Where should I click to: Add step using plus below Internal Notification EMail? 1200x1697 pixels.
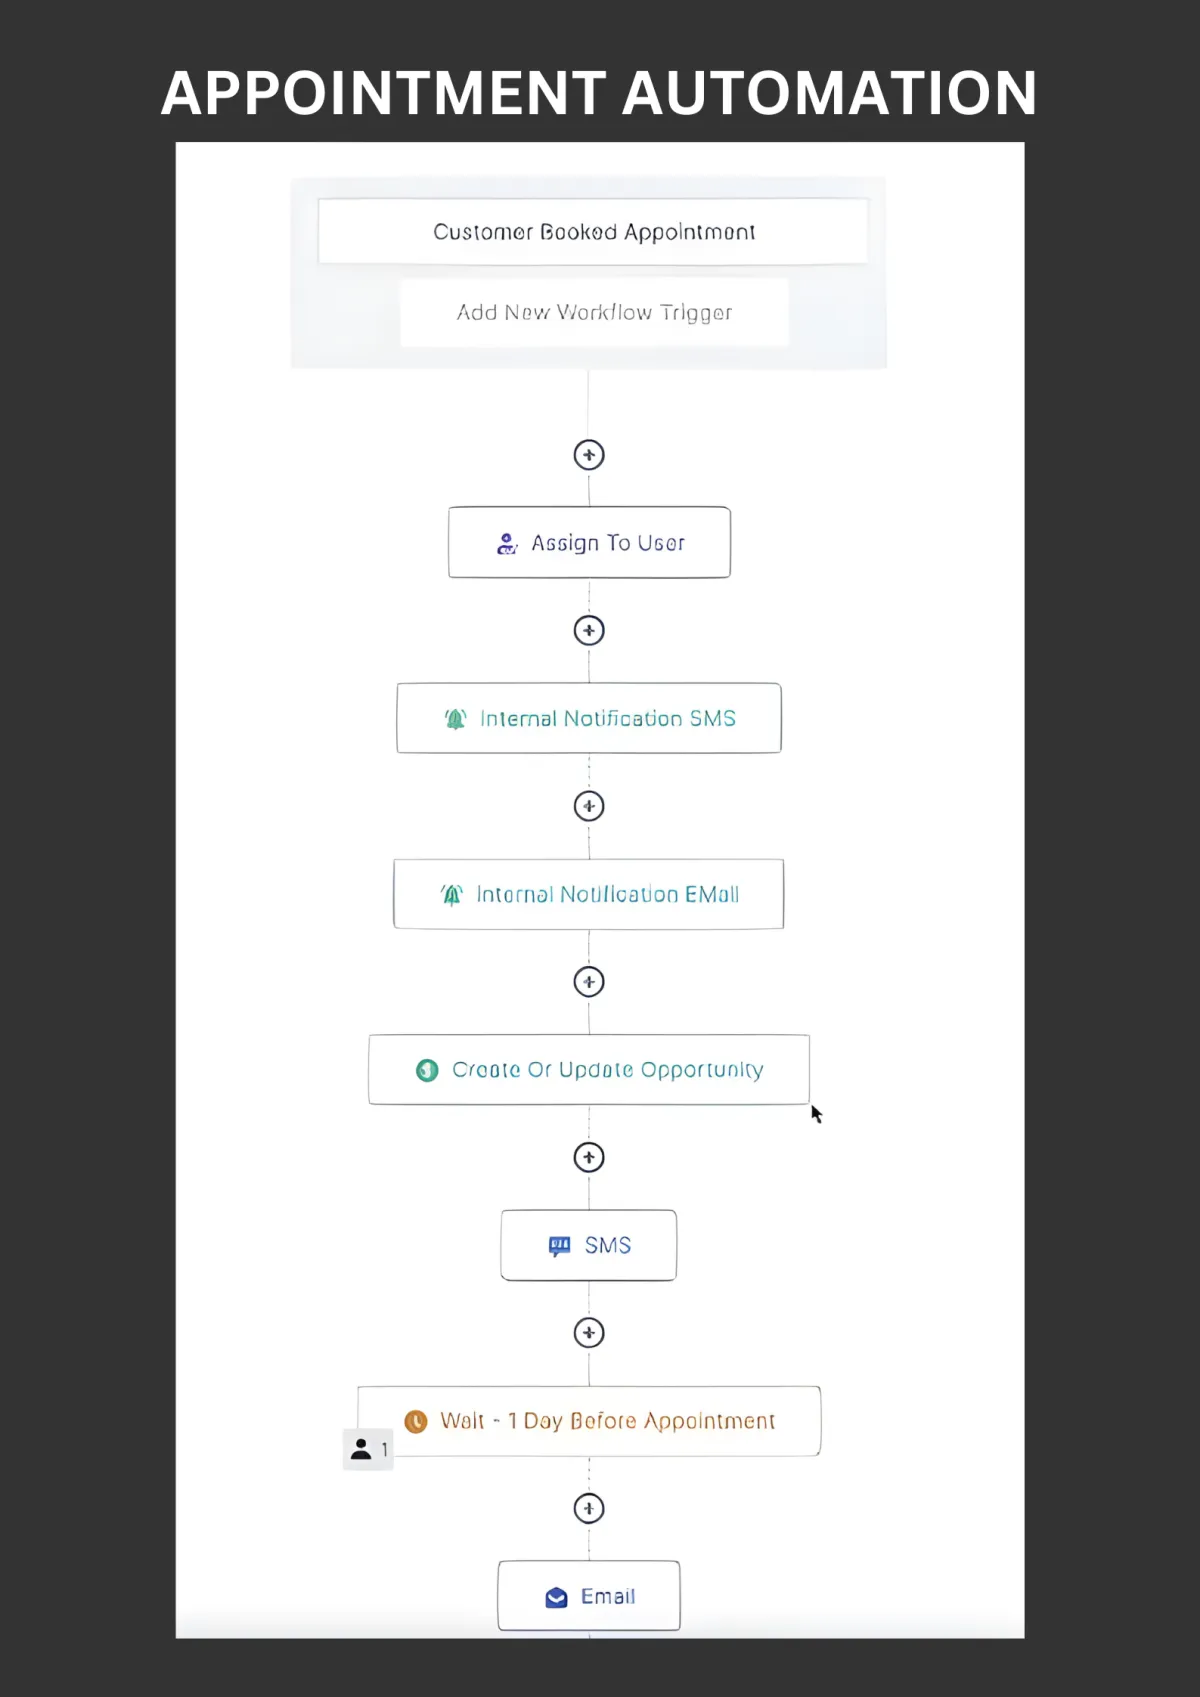589,982
